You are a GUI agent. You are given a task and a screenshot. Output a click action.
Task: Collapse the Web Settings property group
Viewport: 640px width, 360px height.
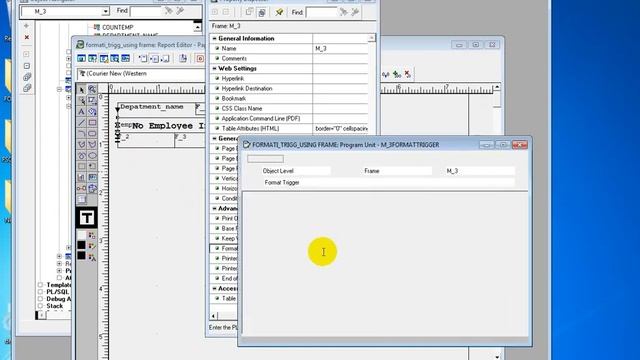tap(214, 69)
